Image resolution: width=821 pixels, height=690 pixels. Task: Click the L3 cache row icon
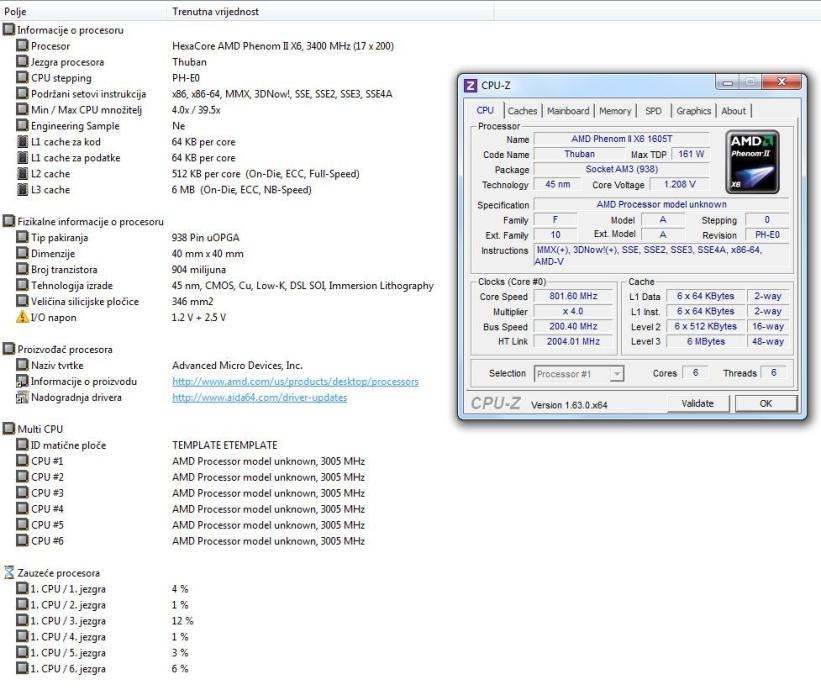(x=22, y=190)
